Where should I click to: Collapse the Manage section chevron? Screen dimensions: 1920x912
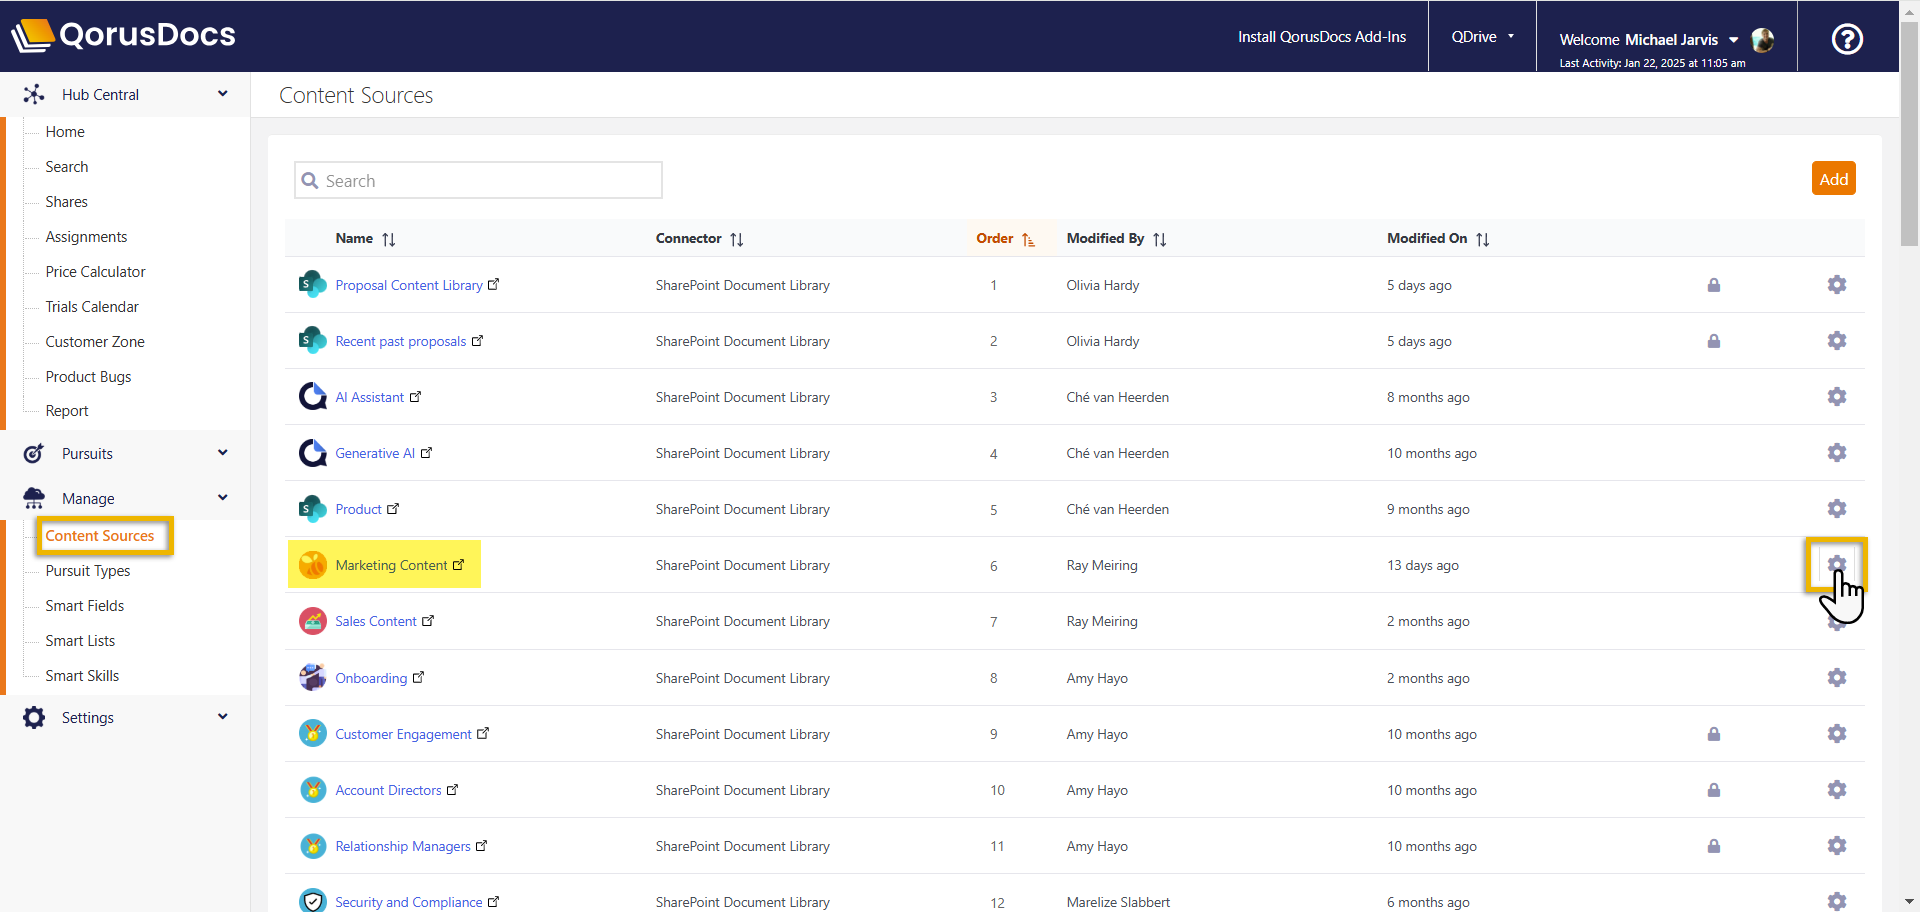222,497
